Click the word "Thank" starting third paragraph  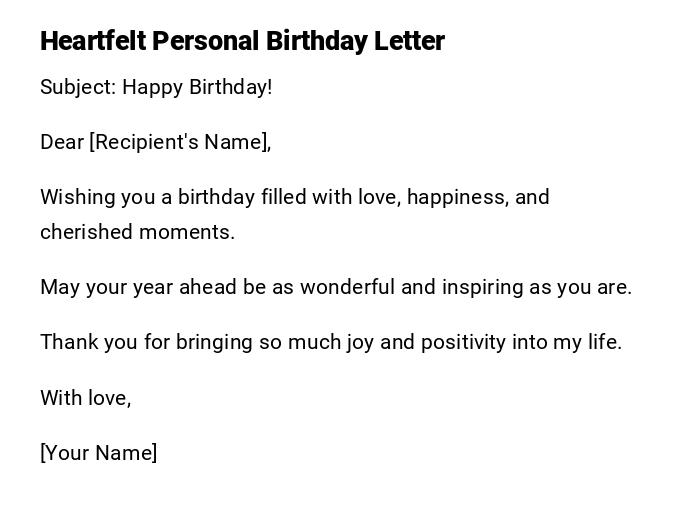(68, 342)
